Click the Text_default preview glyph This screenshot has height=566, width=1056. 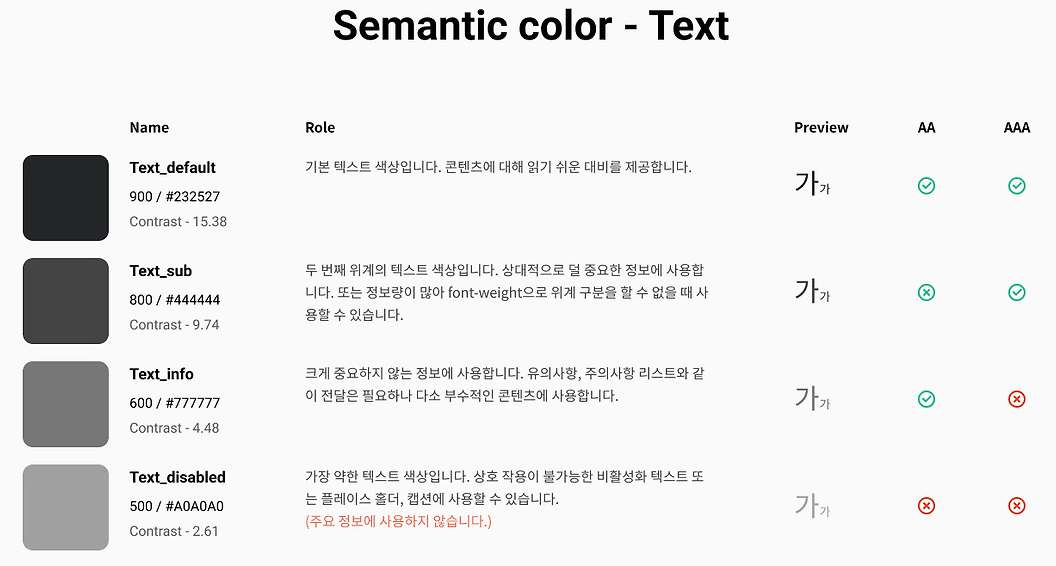(x=811, y=184)
